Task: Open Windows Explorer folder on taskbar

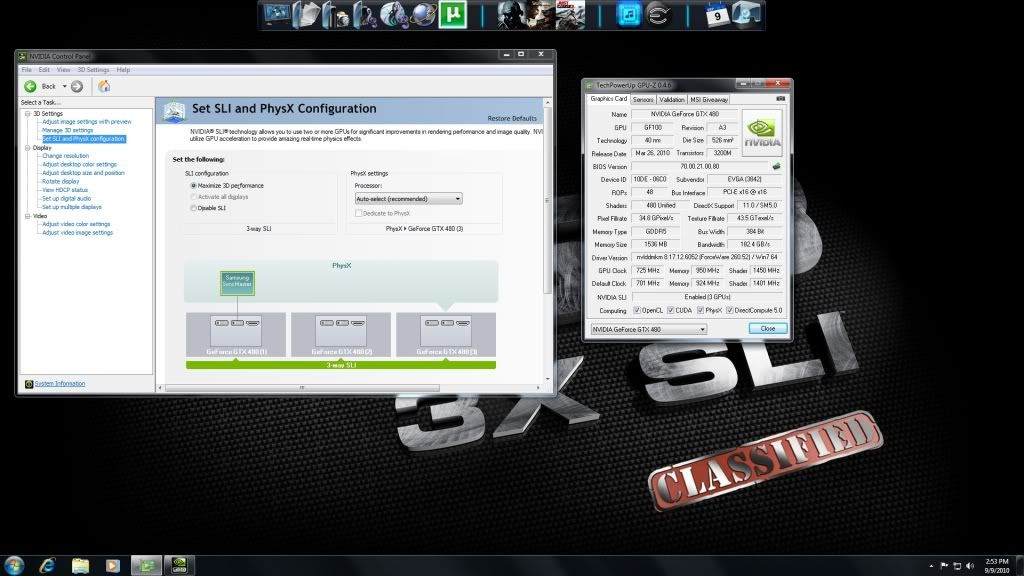Action: [80, 566]
